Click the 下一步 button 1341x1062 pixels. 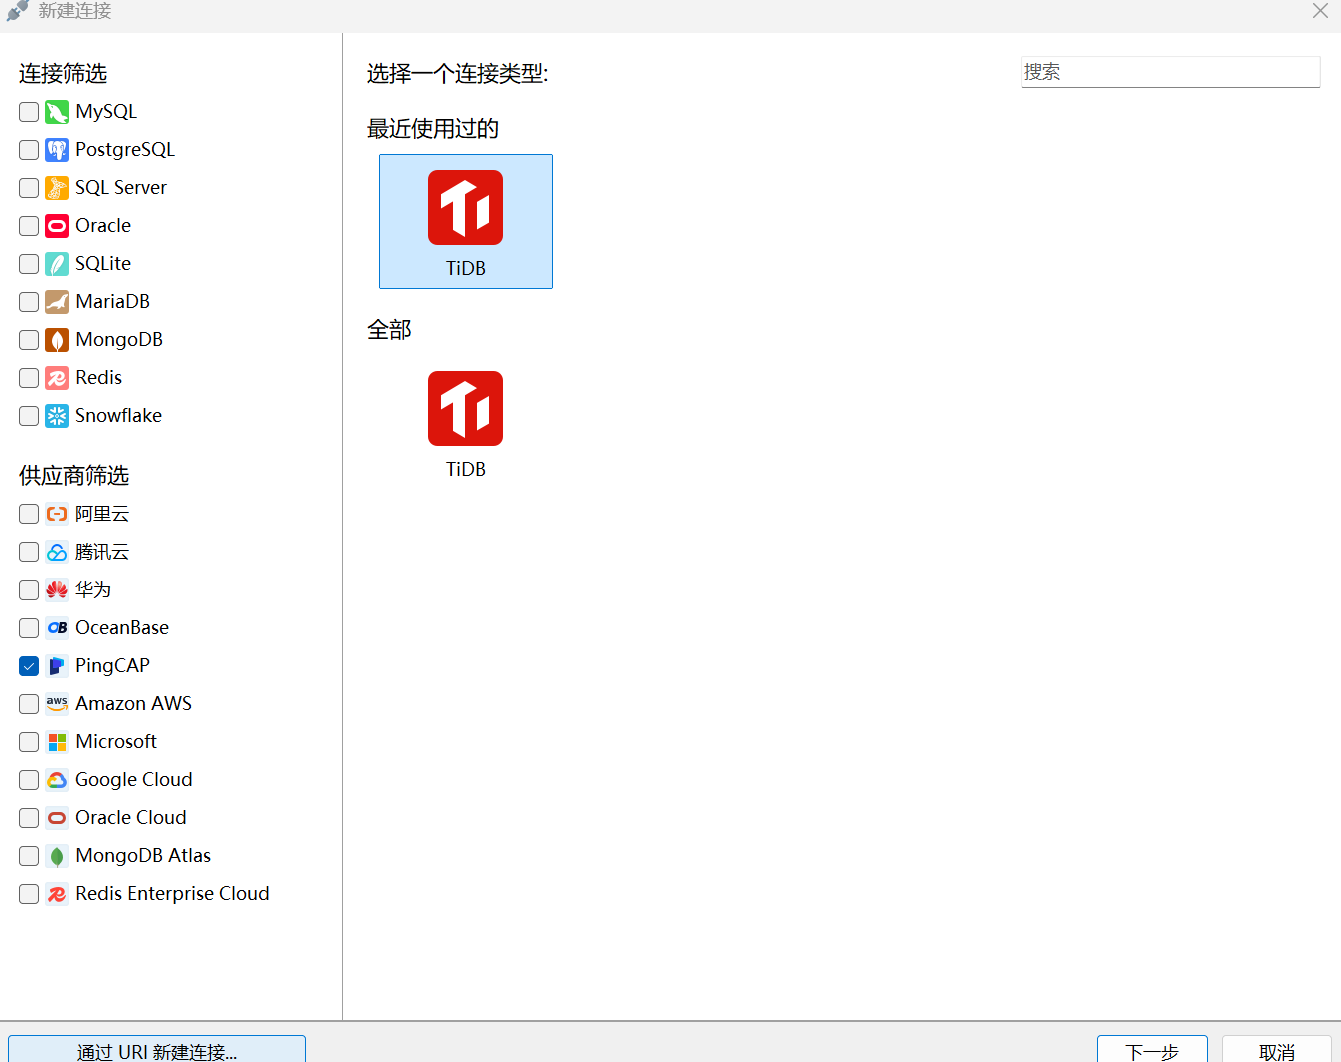(x=1152, y=1050)
